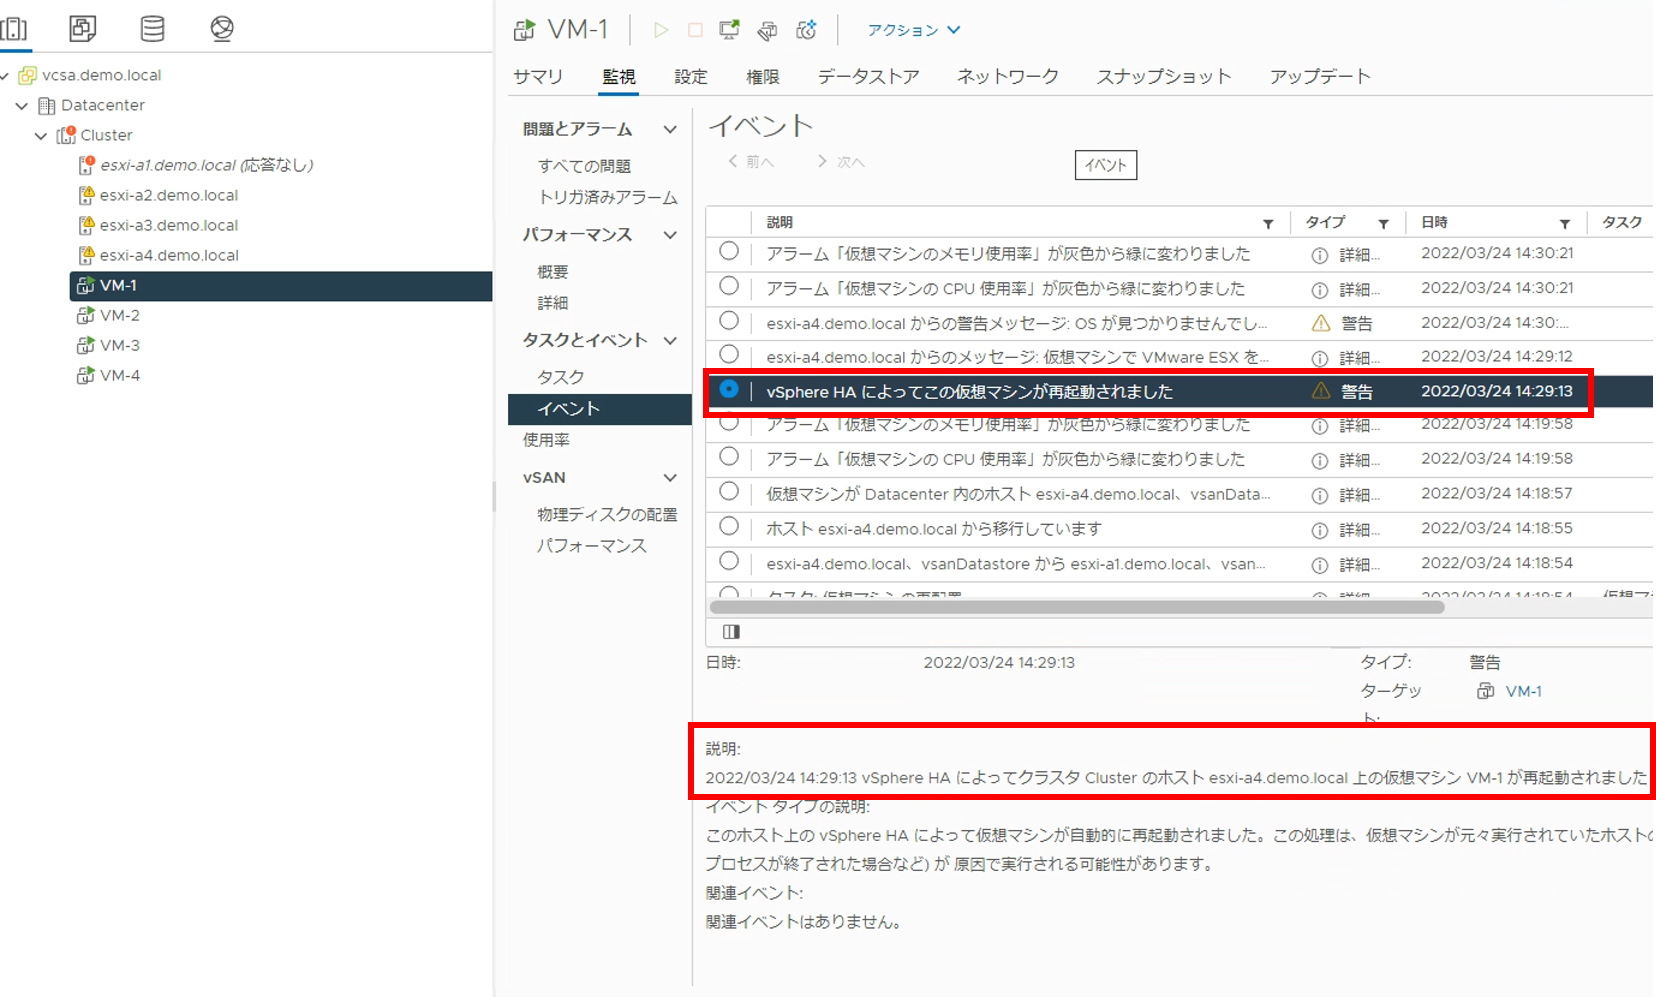Open the アップデート tab
The height and width of the screenshot is (997, 1656).
1319,77
